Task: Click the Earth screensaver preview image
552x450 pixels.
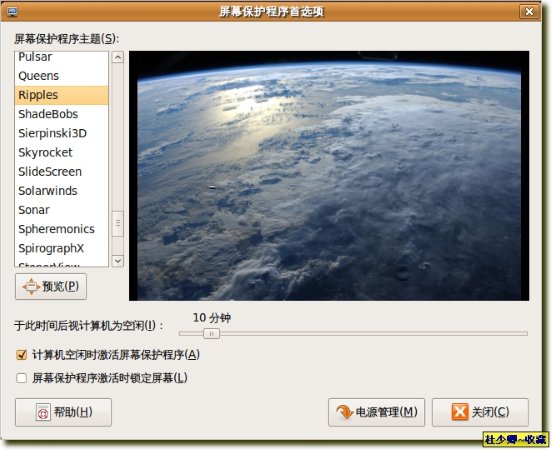Action: click(329, 176)
